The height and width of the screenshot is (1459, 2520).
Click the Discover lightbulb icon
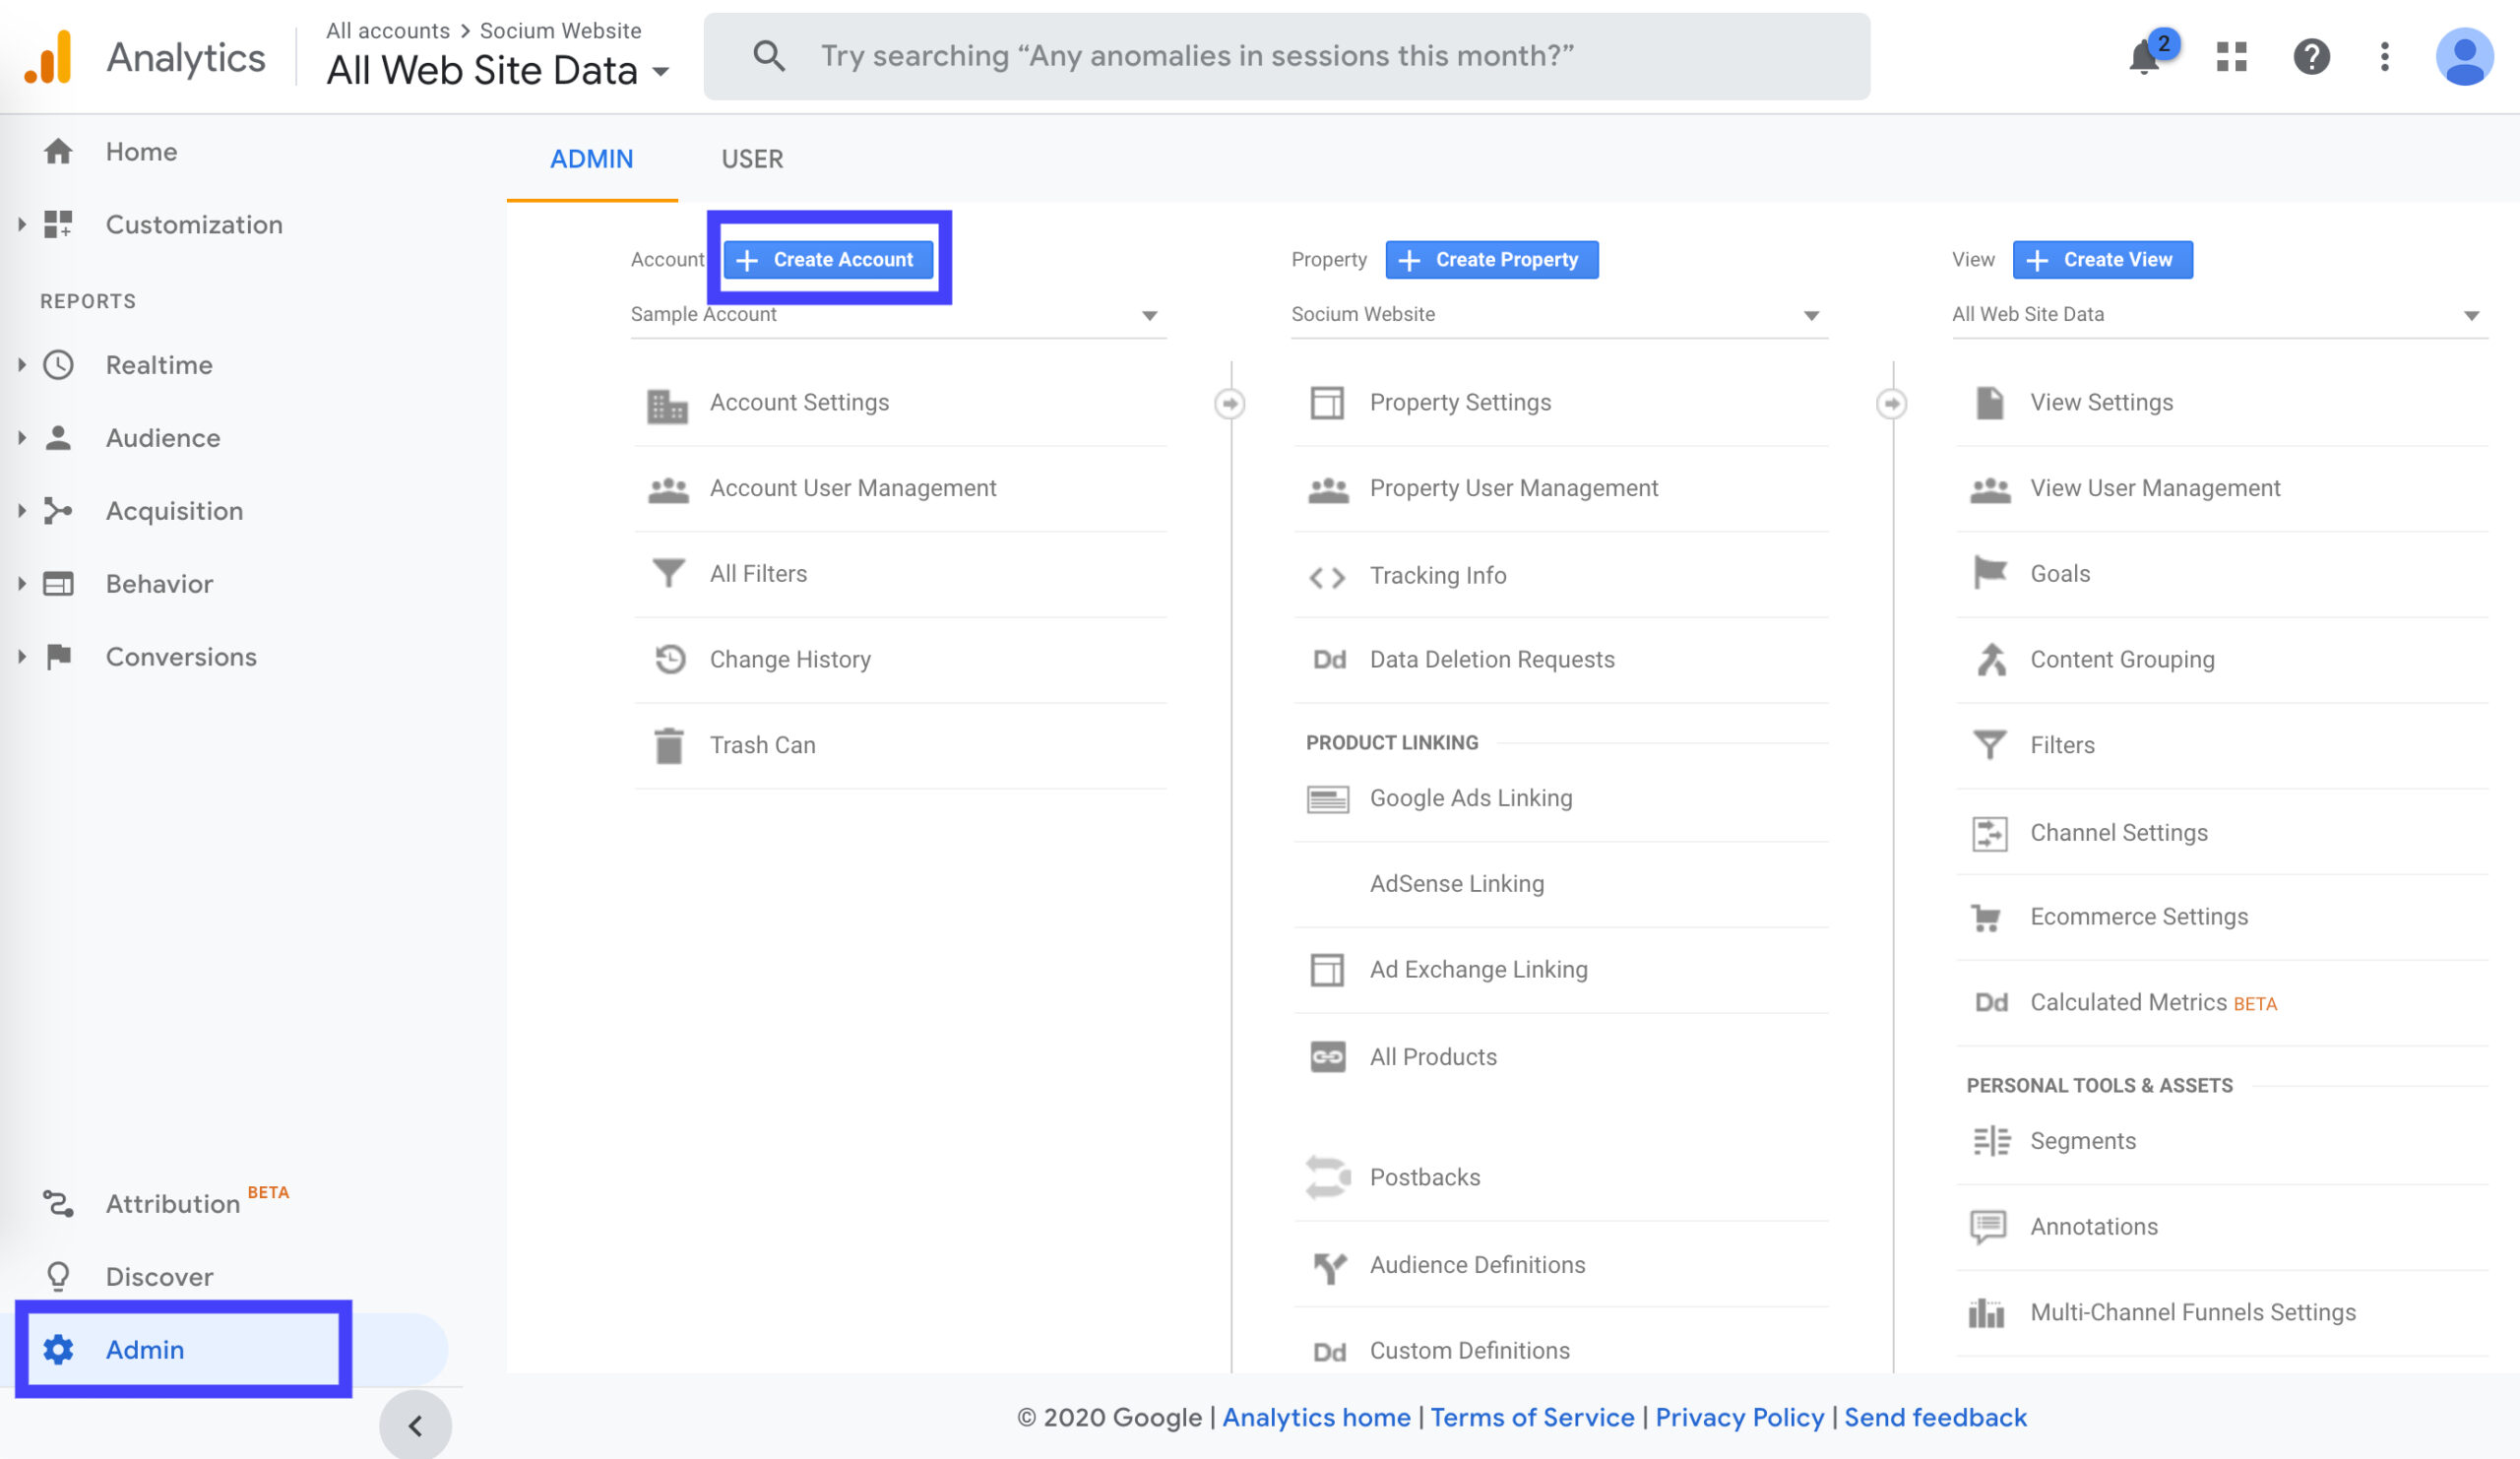point(58,1277)
